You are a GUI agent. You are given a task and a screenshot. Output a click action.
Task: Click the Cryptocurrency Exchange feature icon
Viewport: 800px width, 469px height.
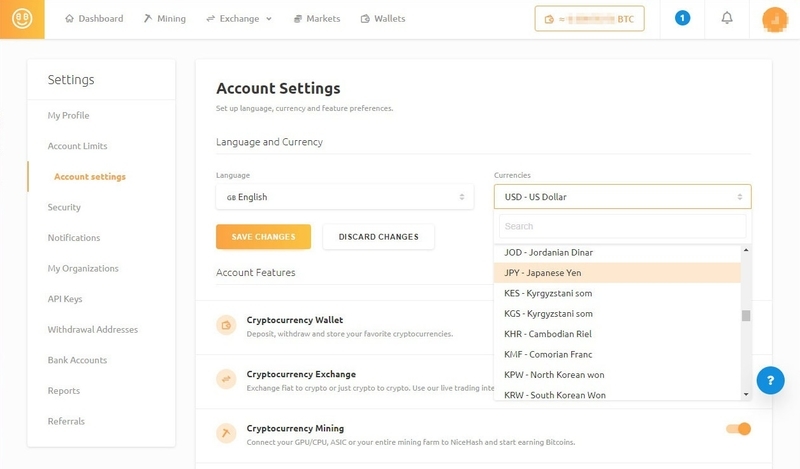point(226,379)
